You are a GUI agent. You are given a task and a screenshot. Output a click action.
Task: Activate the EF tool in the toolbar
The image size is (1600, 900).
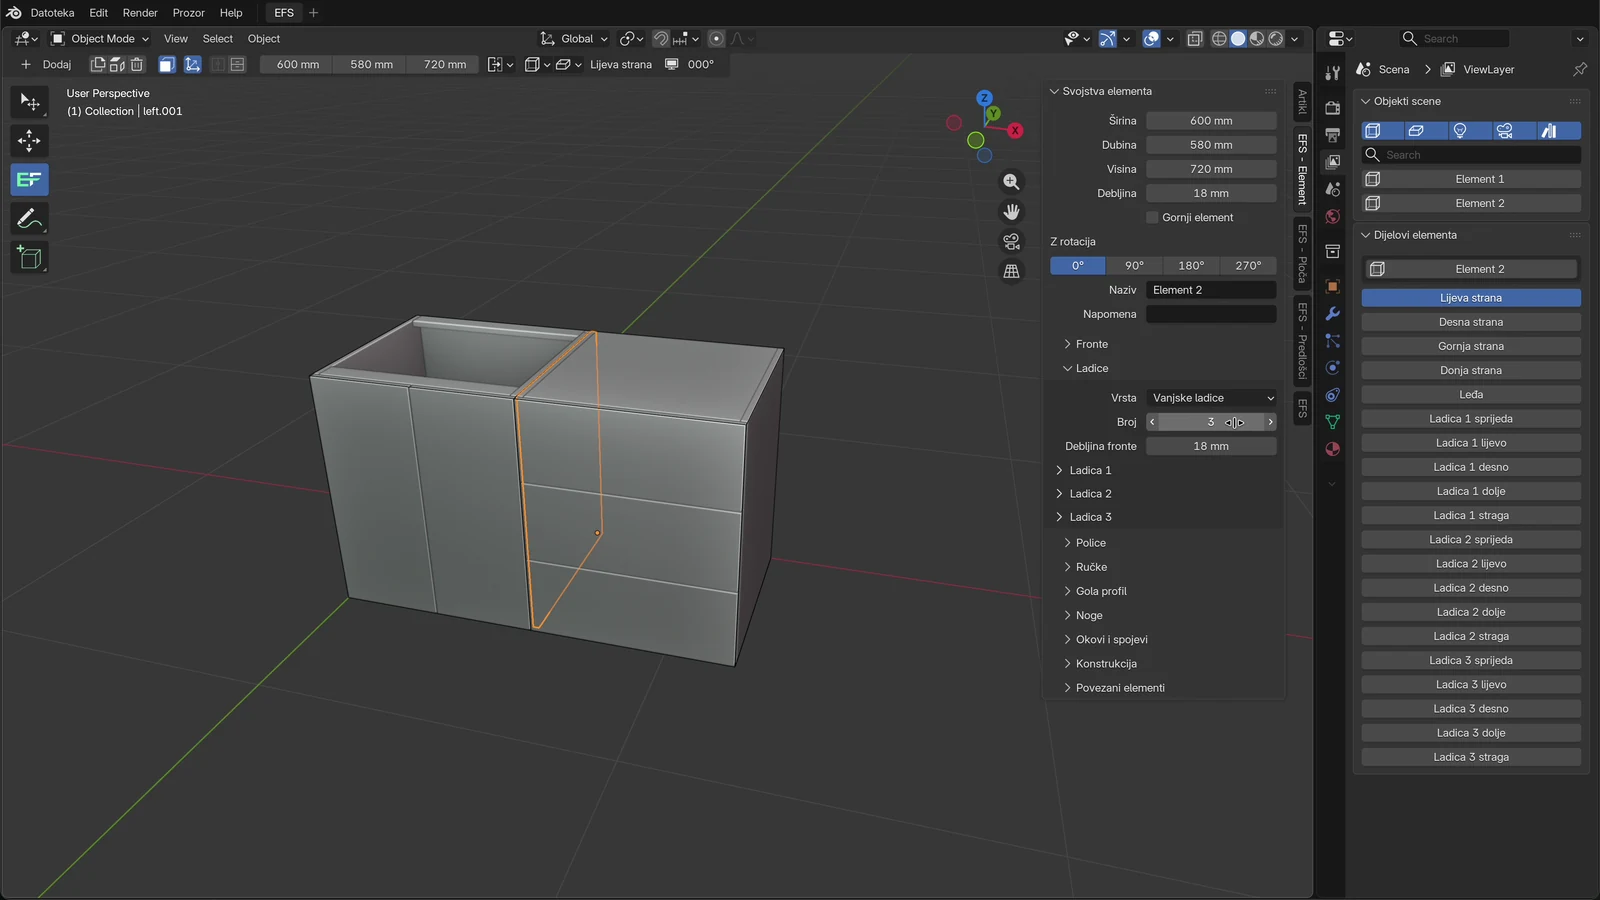click(x=29, y=180)
